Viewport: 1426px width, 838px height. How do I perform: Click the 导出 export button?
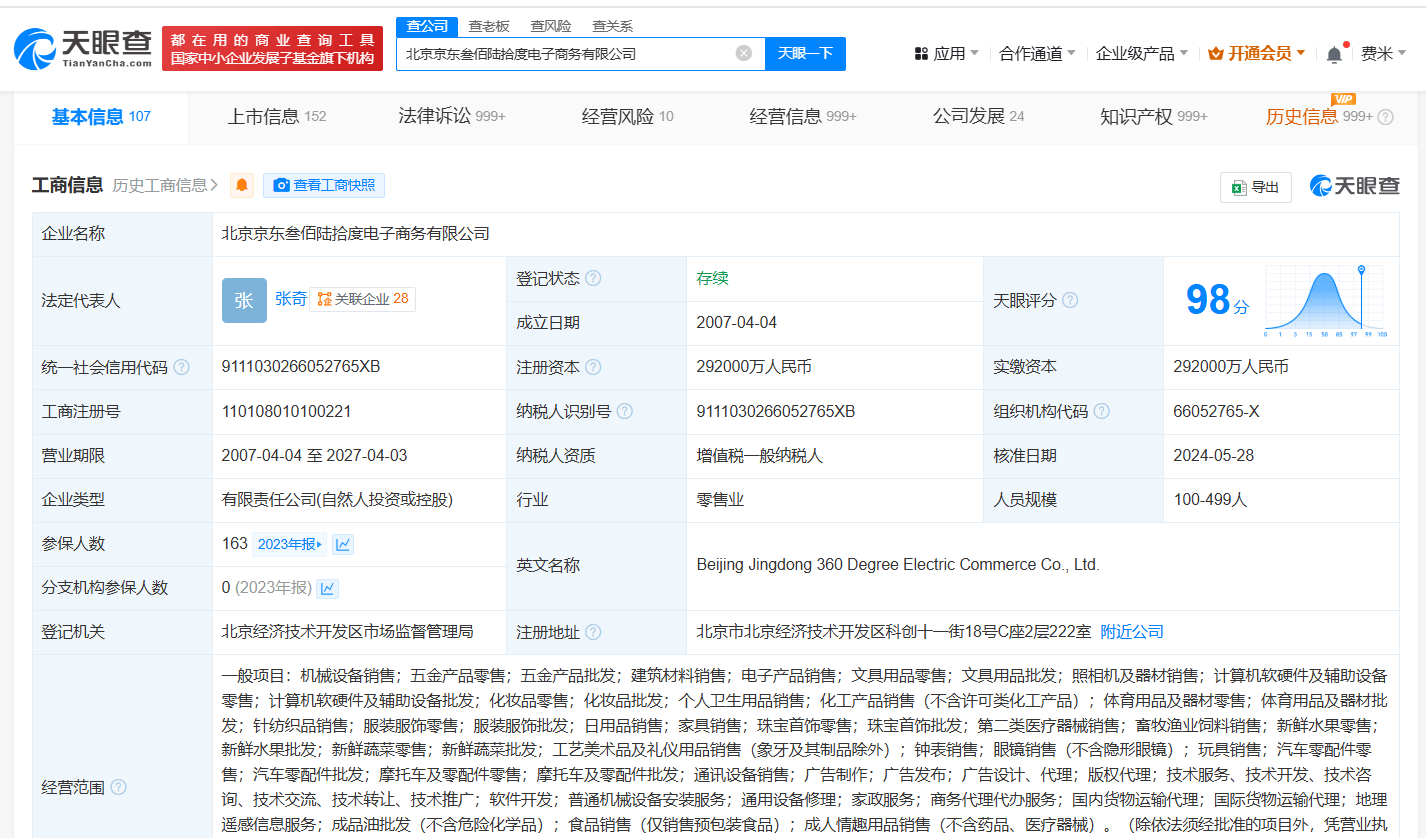[1255, 187]
